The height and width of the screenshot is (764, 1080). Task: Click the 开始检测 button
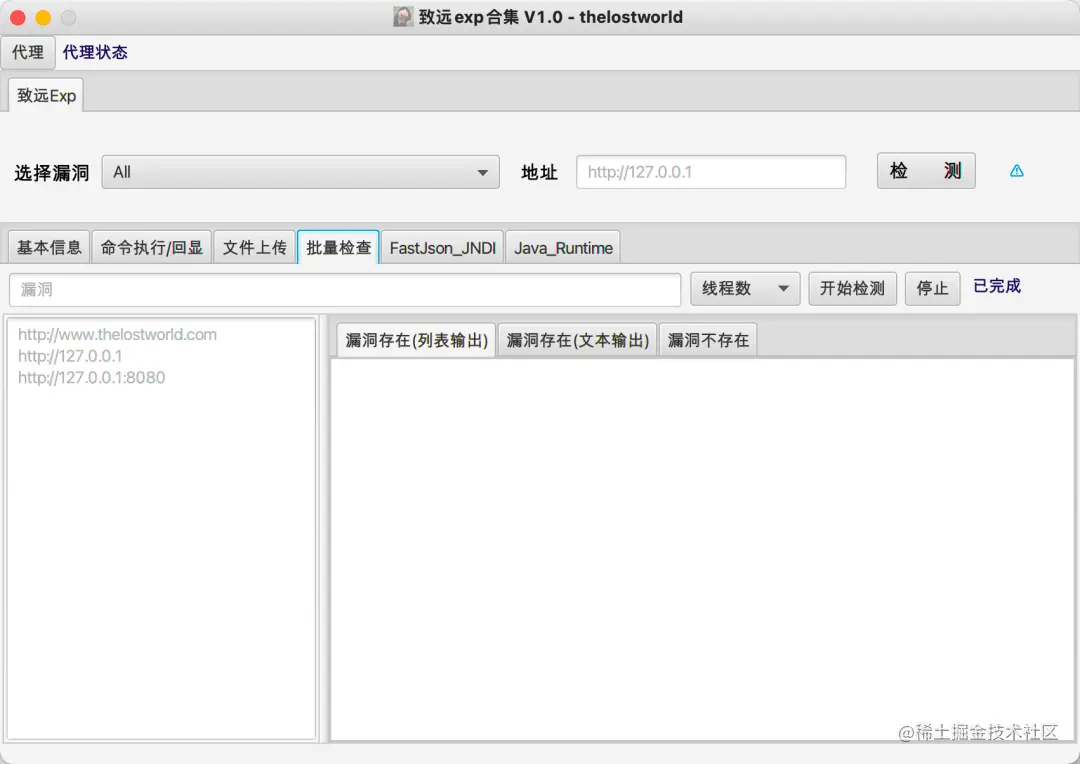point(852,289)
